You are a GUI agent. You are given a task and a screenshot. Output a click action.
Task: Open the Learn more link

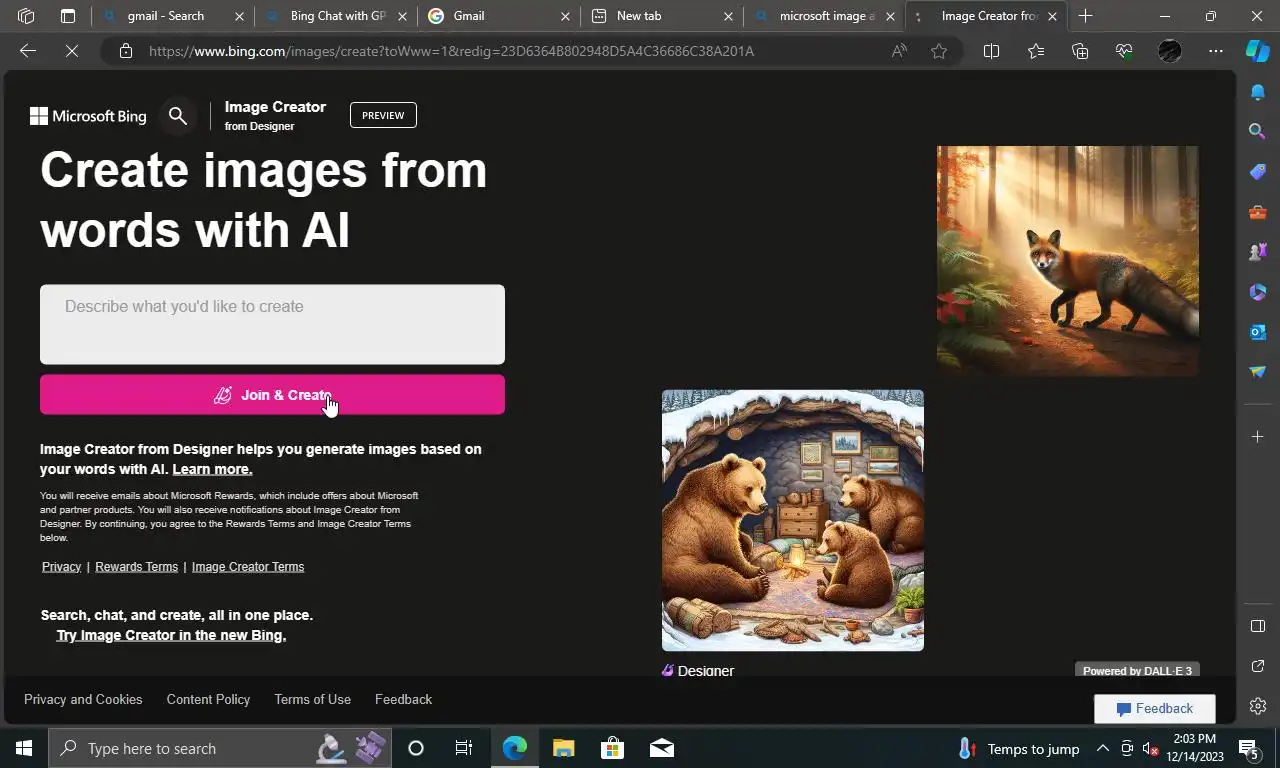point(212,469)
